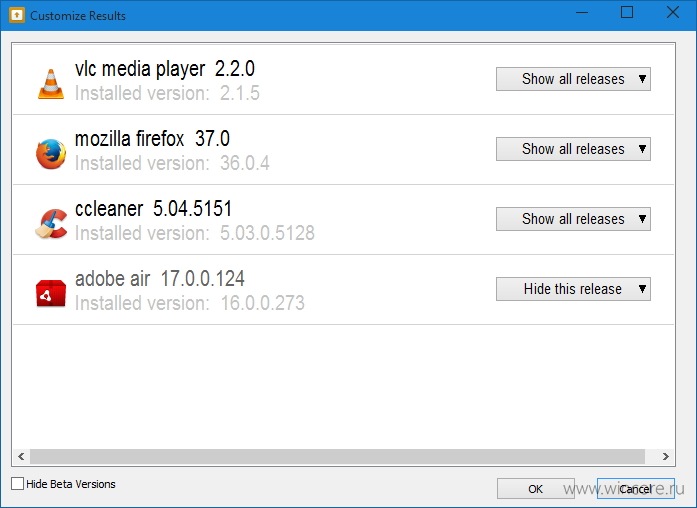
Task: Click Installed version: 2.1.5 text
Action: pyautogui.click(x=167, y=93)
